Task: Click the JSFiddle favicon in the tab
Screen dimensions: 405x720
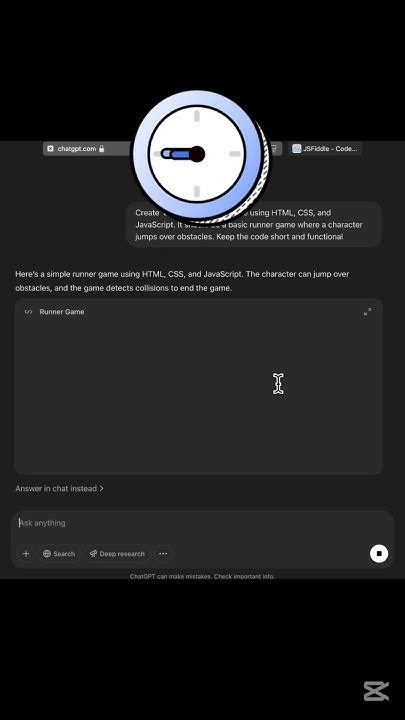Action: point(297,149)
